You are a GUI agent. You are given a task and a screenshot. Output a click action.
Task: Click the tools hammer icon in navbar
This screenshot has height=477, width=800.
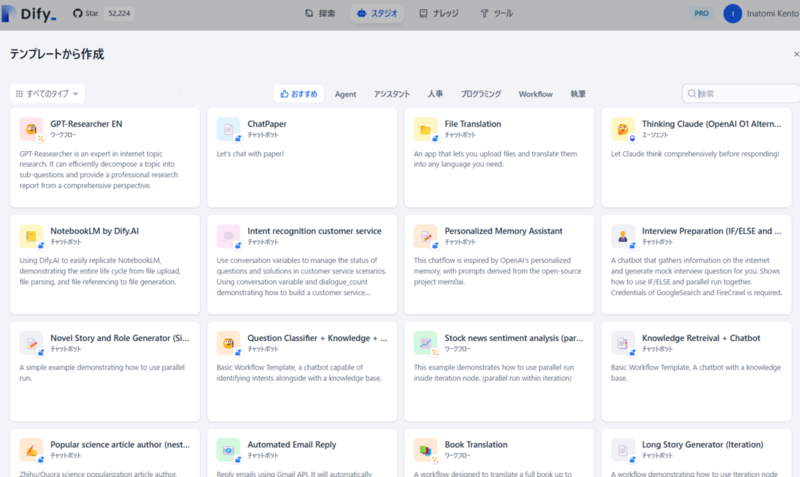(484, 13)
